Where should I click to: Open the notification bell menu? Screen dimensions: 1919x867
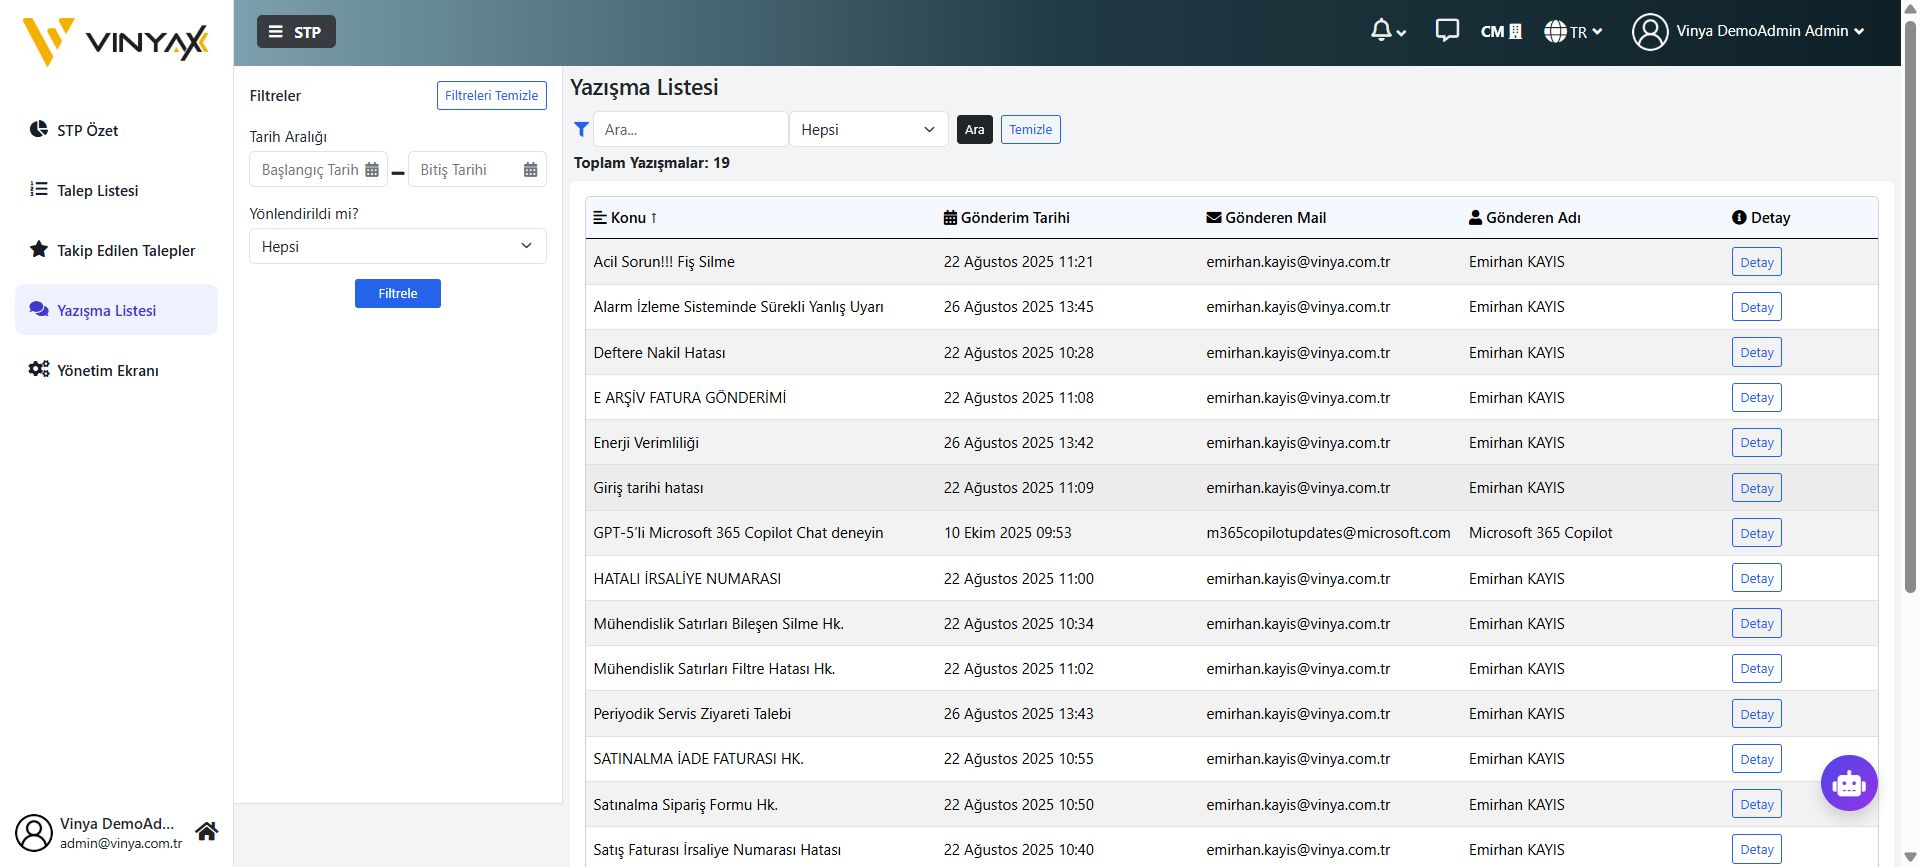(1387, 31)
